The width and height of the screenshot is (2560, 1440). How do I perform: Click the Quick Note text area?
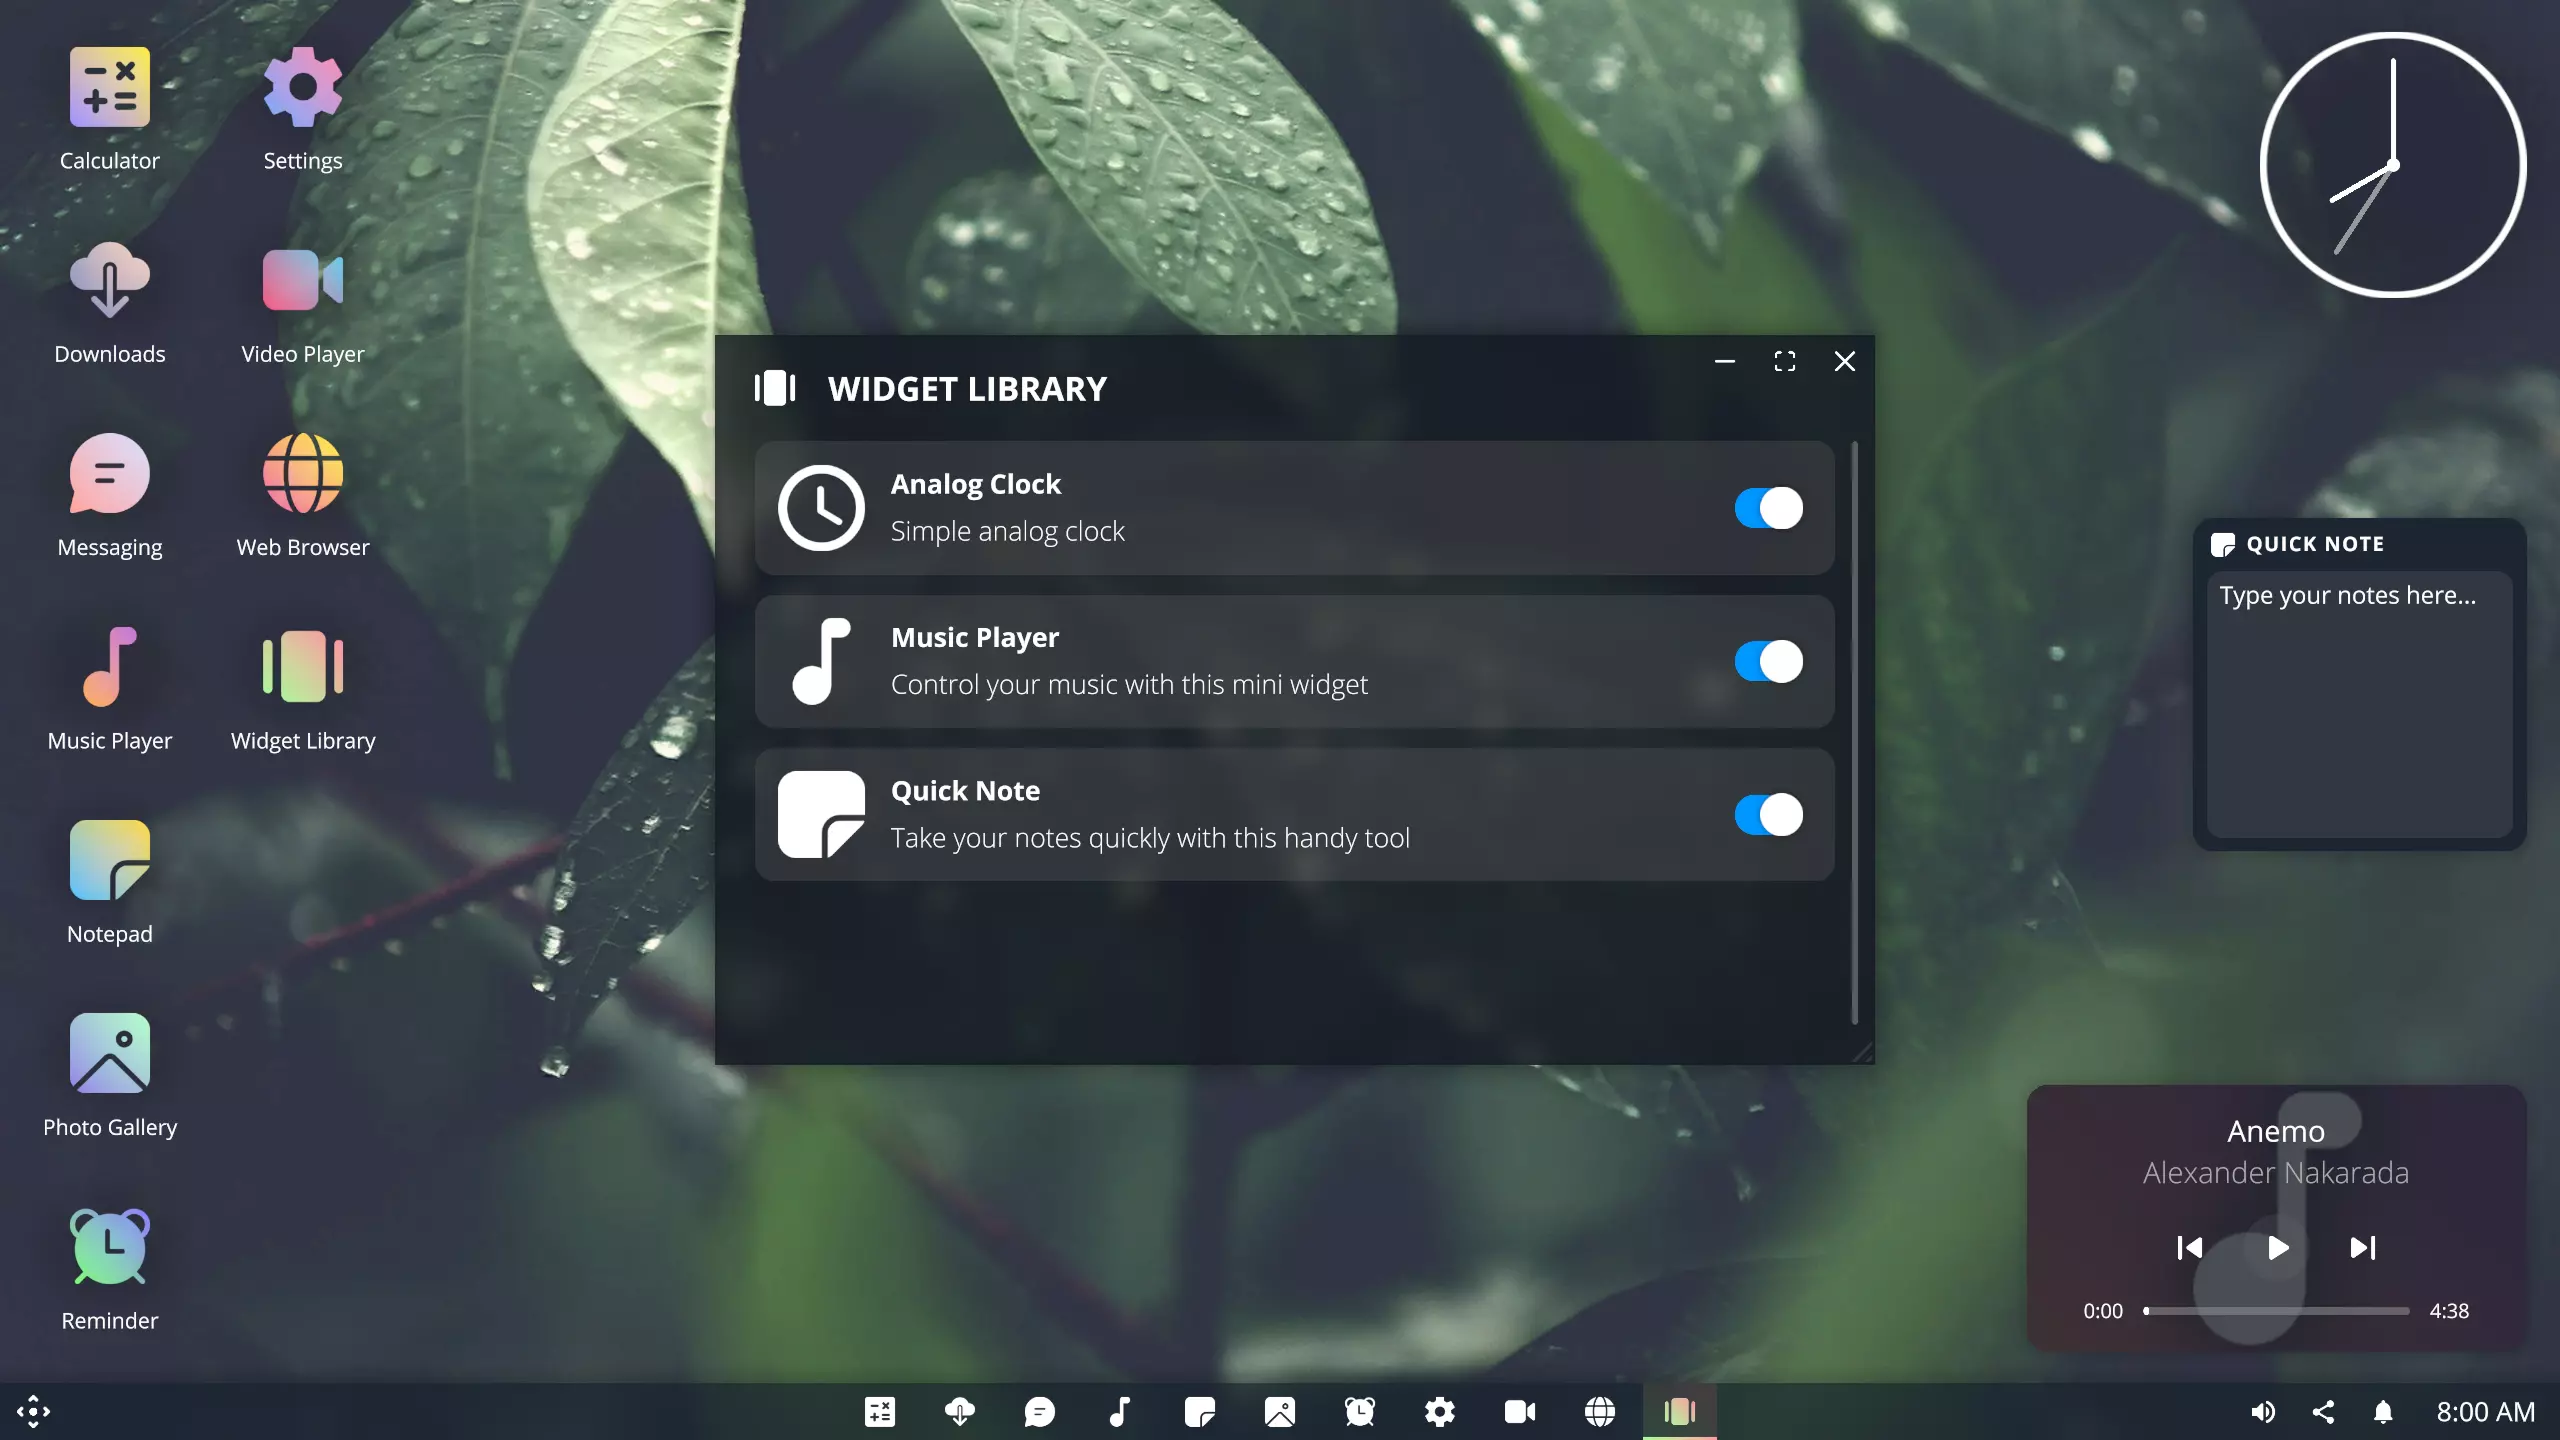point(2358,704)
